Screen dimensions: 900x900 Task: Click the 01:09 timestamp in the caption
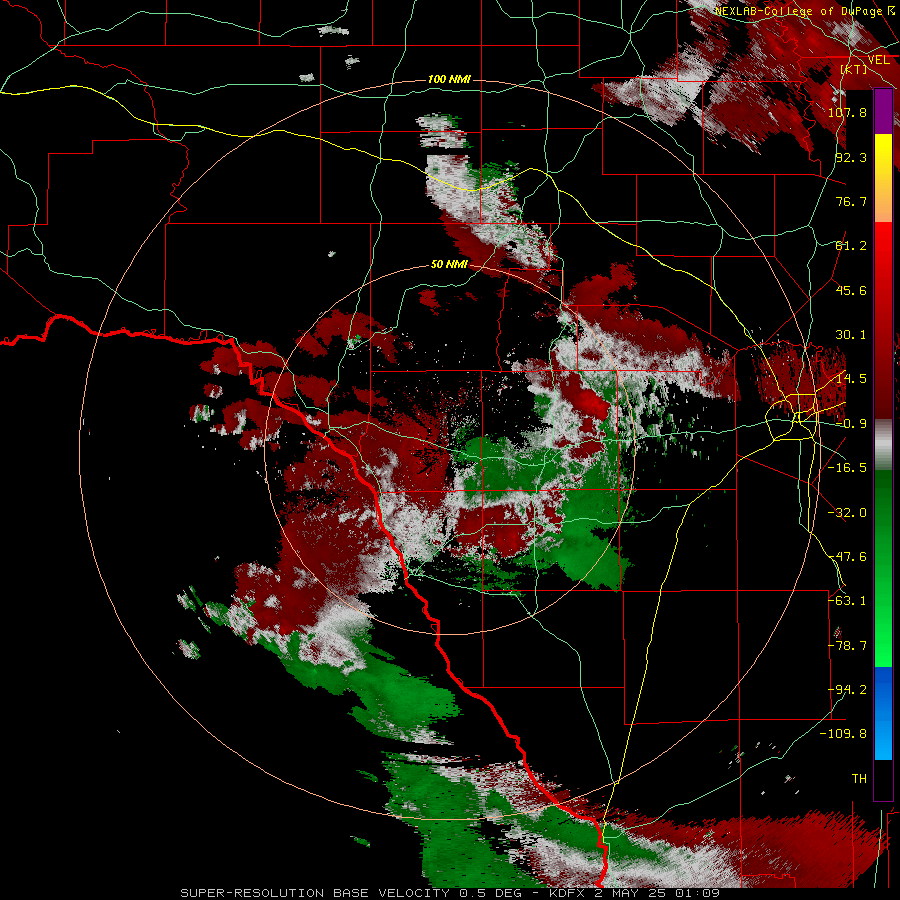(697, 893)
